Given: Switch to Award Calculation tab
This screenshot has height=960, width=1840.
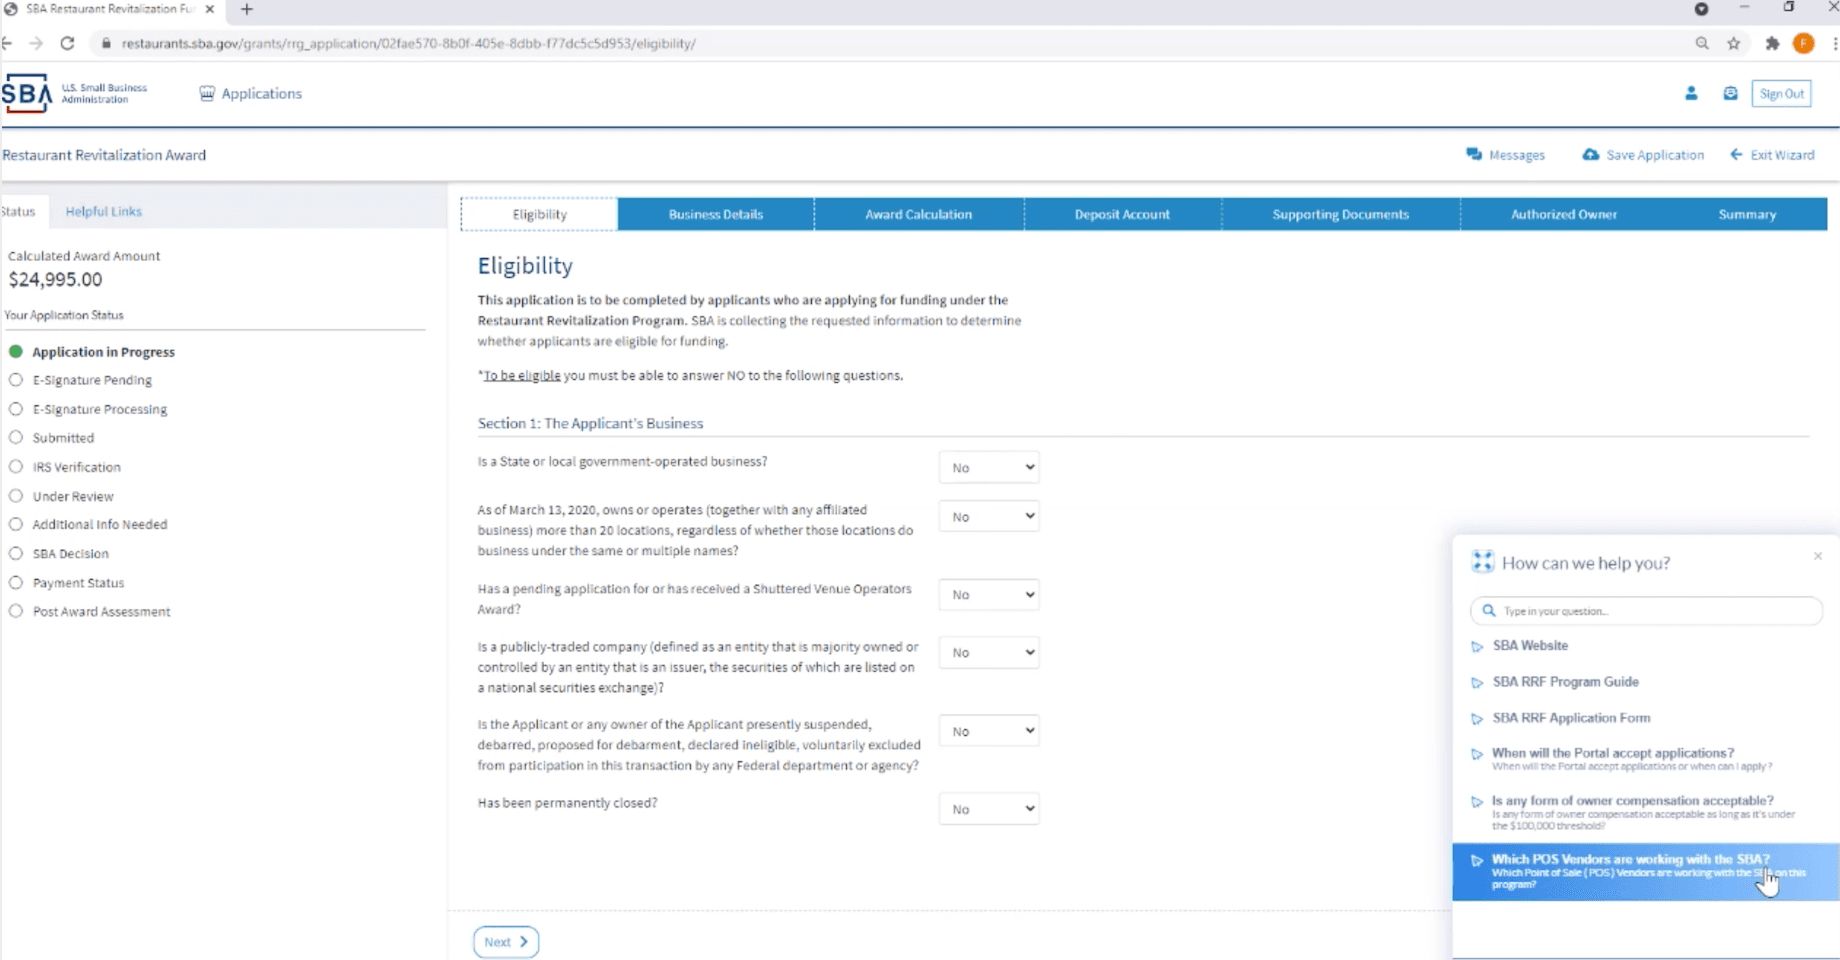Looking at the screenshot, I should 919,214.
